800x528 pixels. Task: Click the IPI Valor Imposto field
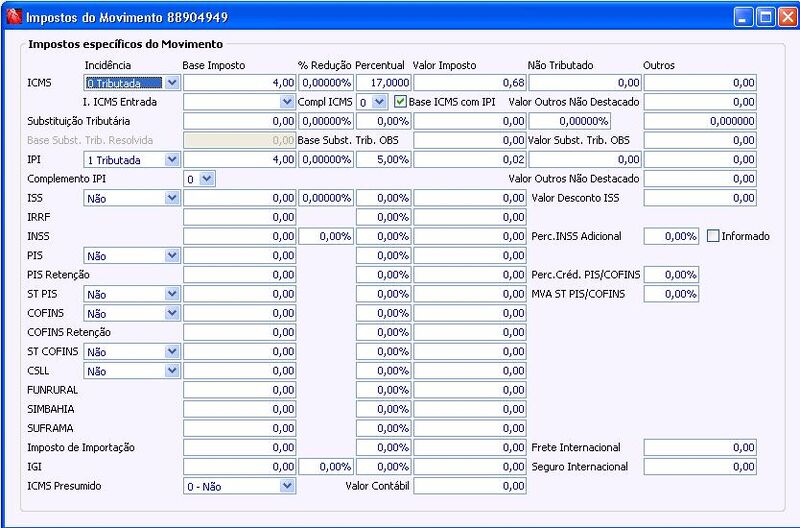(470, 160)
